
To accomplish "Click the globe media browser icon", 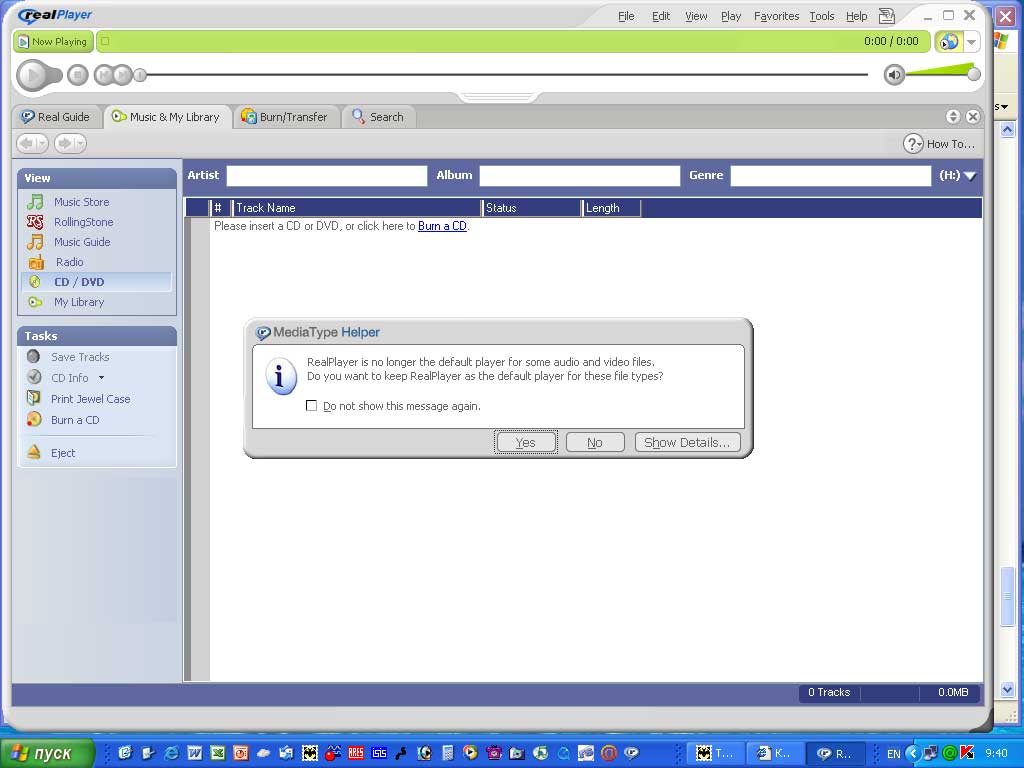I will pos(948,42).
